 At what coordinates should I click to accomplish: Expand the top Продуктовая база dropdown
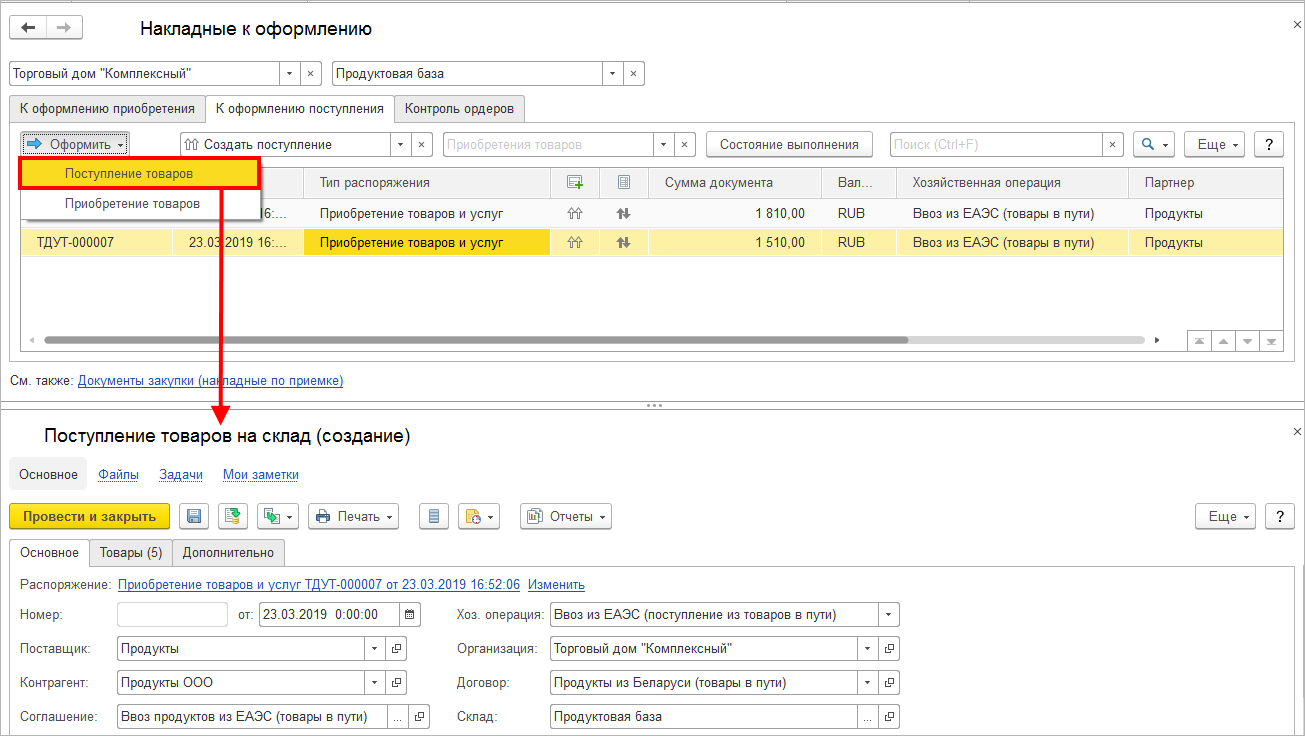click(x=612, y=73)
